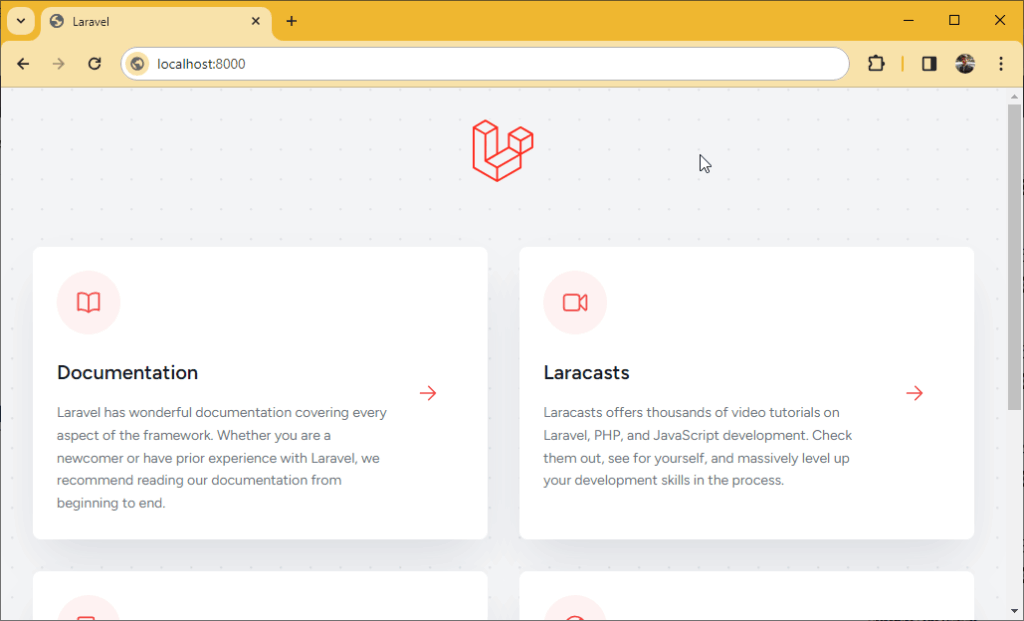
Task: View site information icon in address bar
Action: [x=137, y=64]
